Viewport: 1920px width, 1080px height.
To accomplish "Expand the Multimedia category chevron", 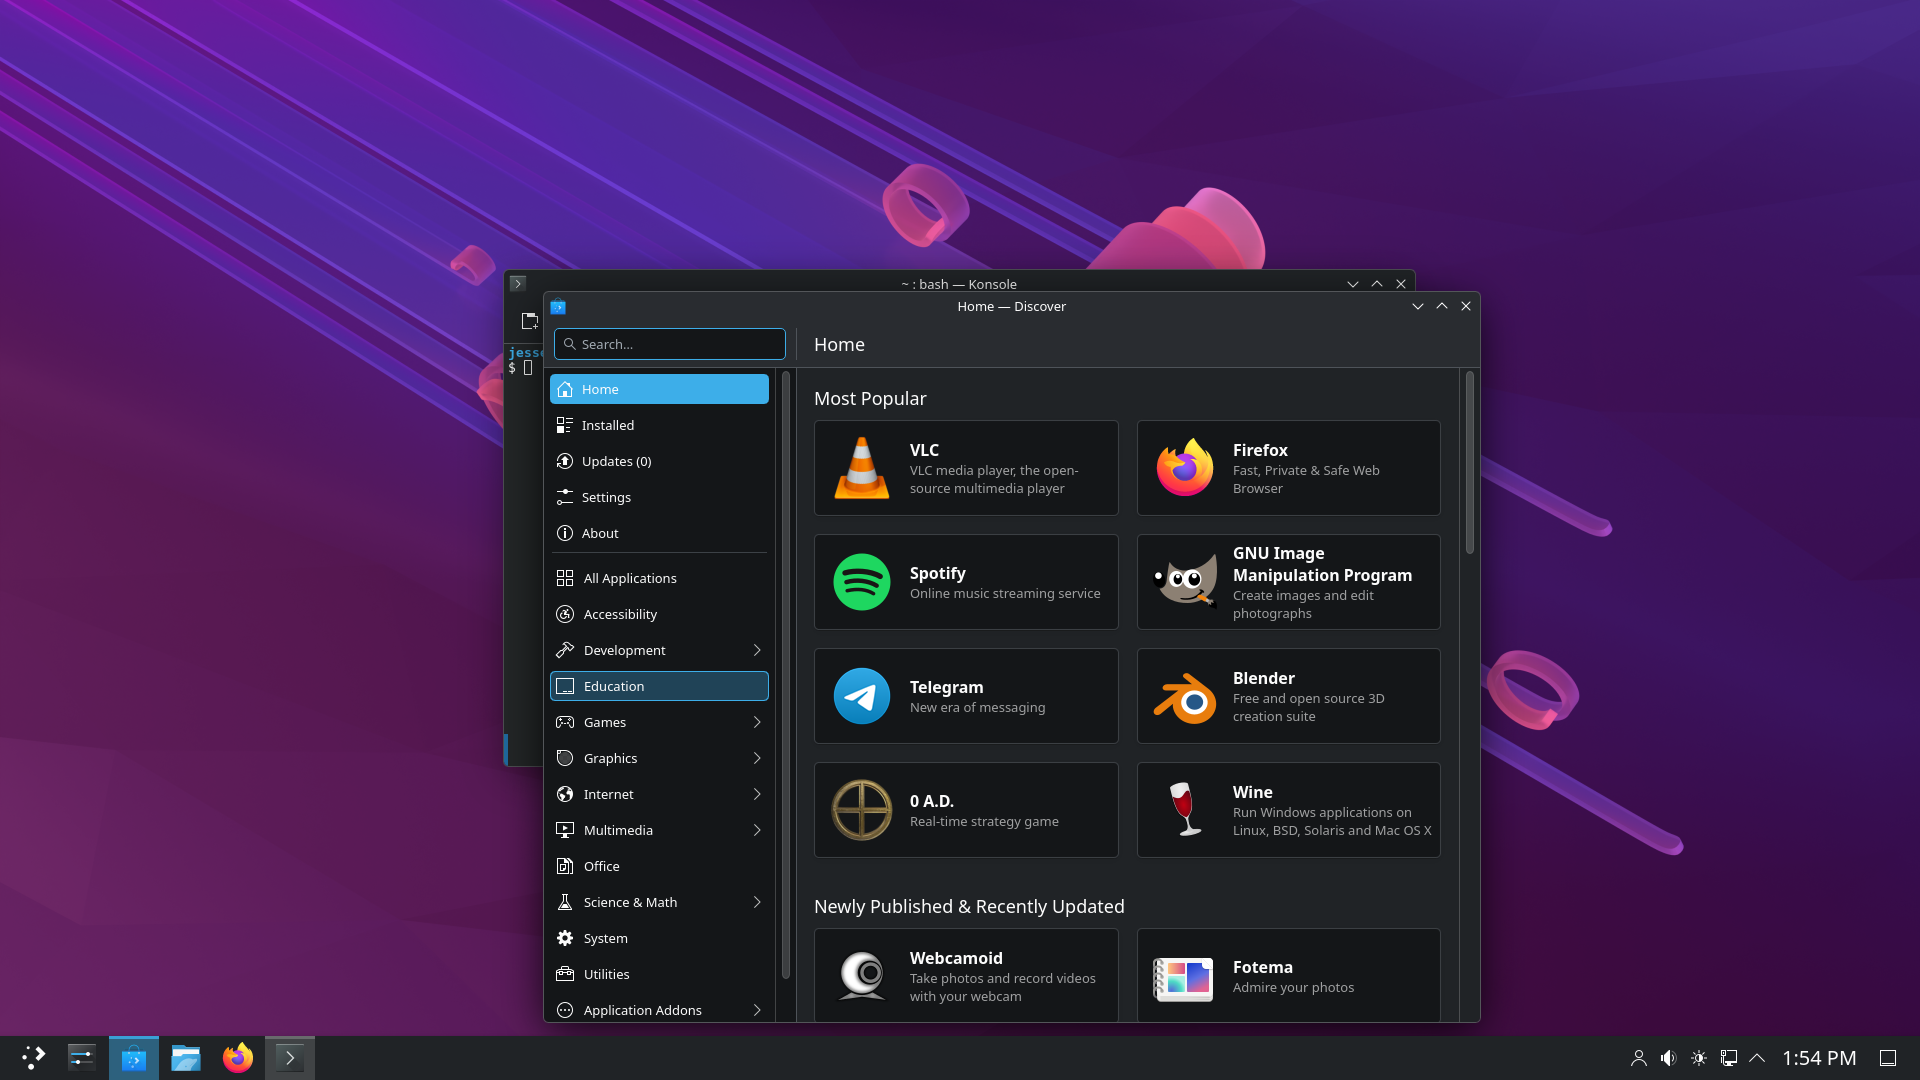I will click(x=757, y=830).
